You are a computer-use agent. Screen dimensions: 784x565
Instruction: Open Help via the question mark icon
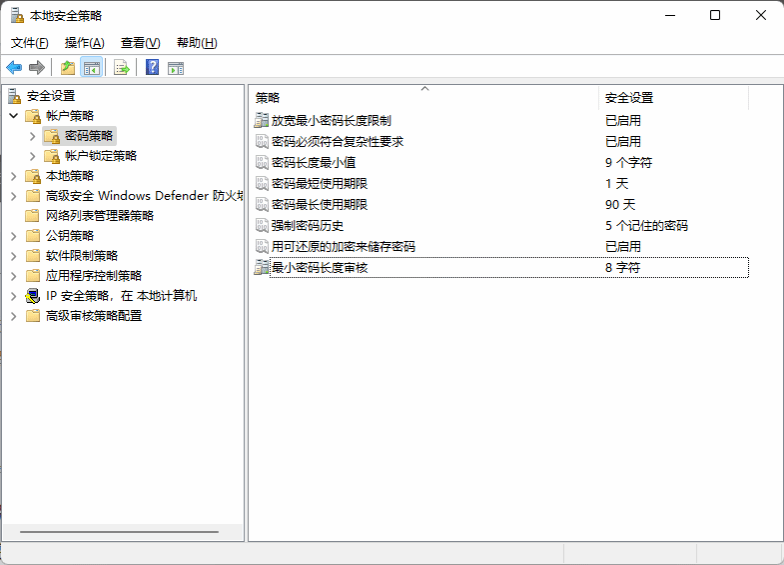pos(152,68)
